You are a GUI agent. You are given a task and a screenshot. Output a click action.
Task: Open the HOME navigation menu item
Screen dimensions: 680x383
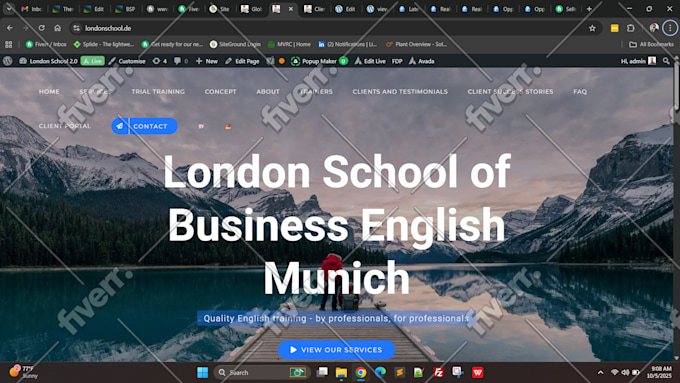pyautogui.click(x=49, y=92)
